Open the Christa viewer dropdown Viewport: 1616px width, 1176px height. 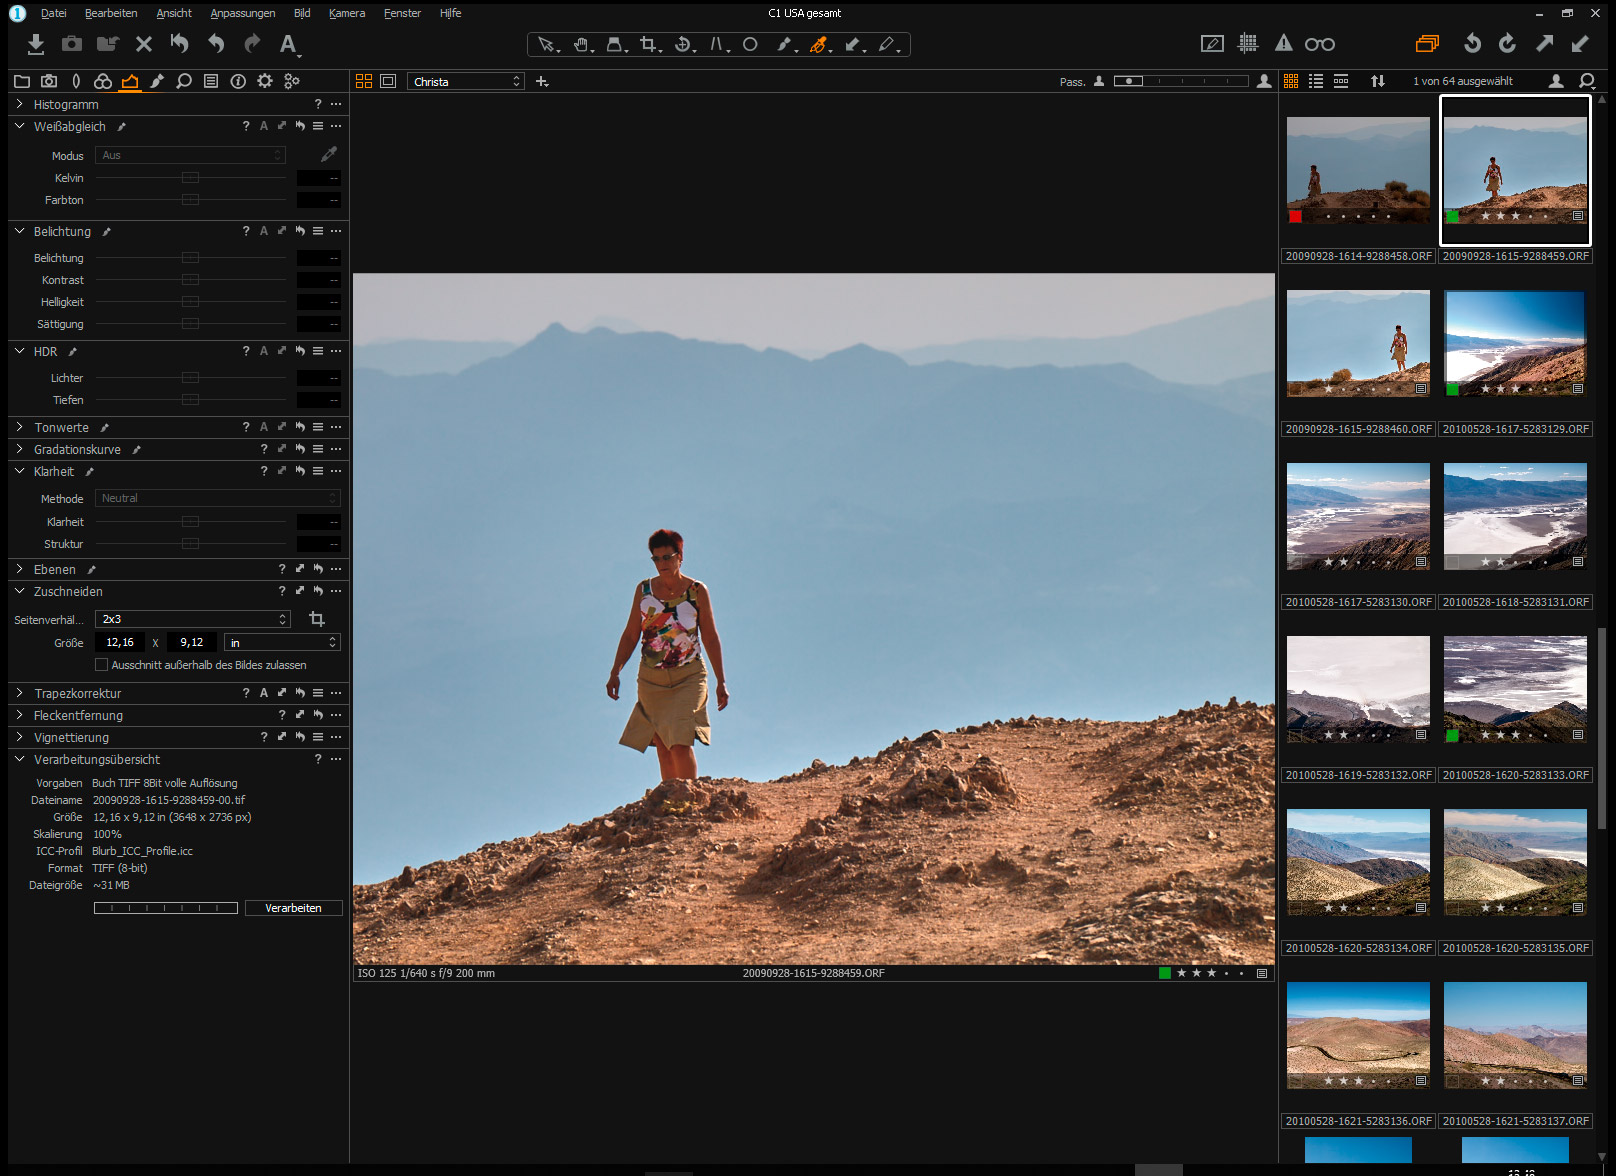pos(466,82)
